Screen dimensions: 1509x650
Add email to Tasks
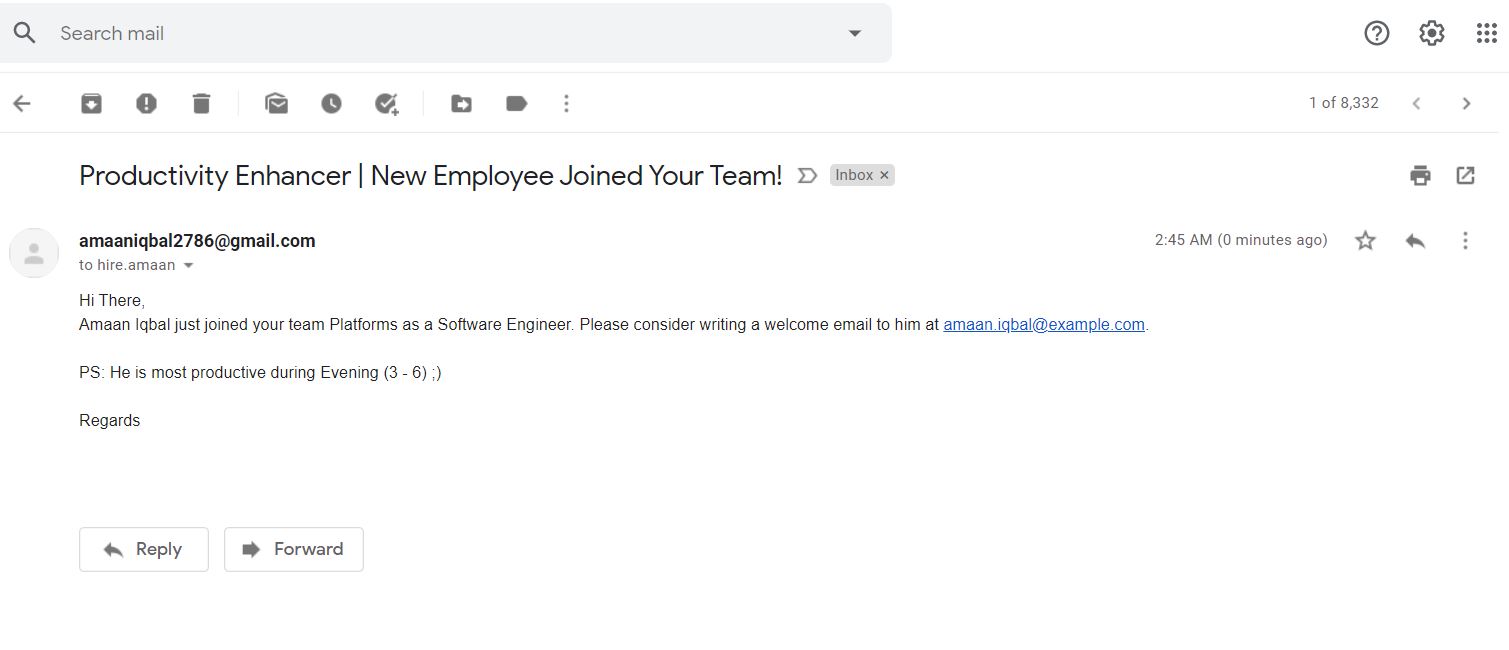point(387,103)
